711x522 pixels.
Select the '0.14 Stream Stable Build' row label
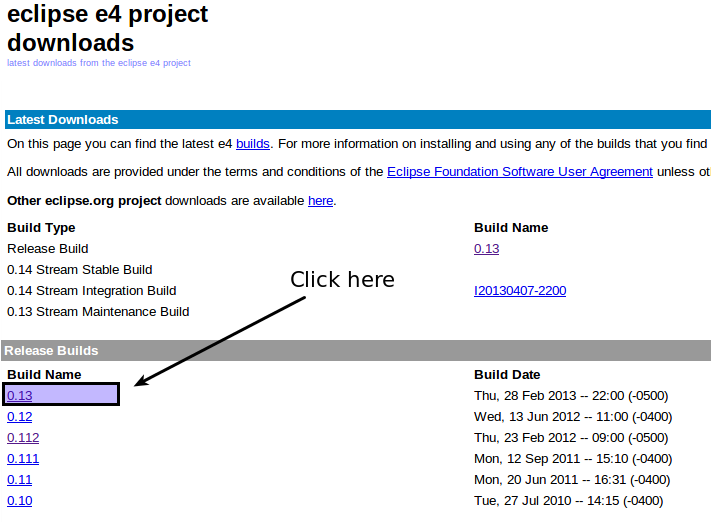click(80, 270)
